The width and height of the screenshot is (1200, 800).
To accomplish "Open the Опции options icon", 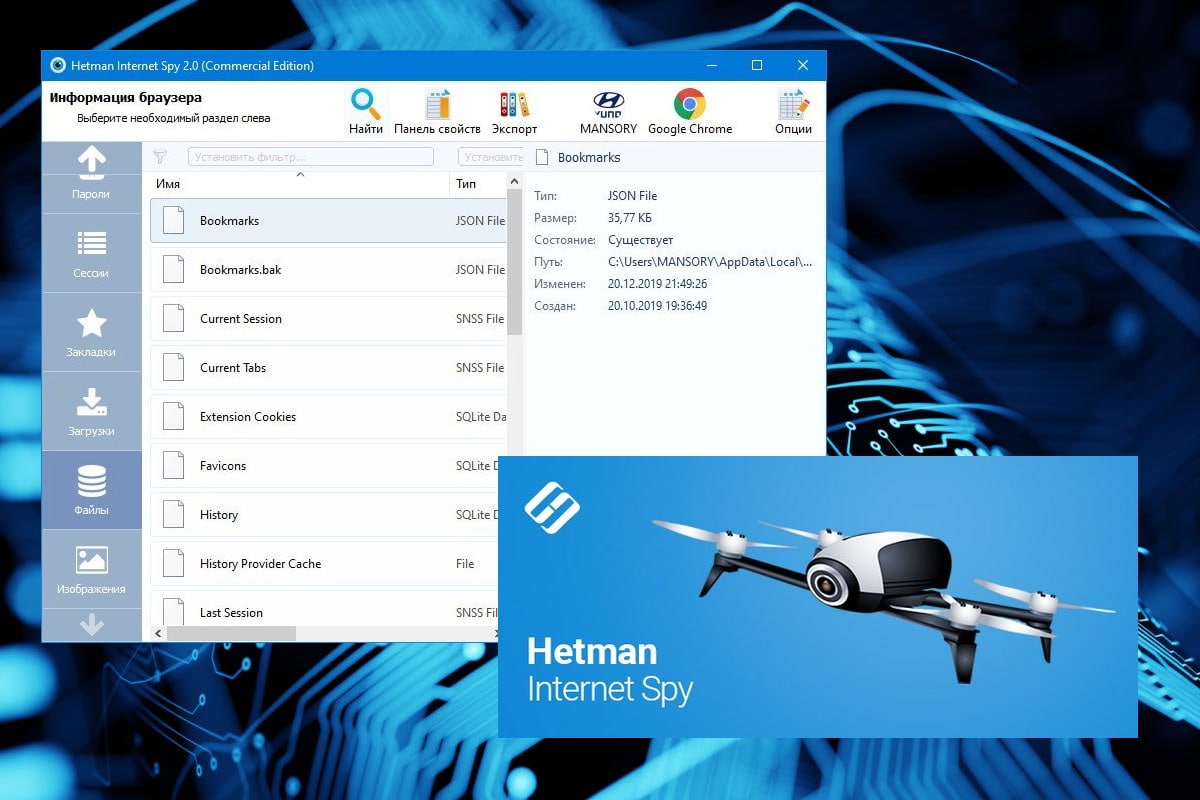I will 793,105.
